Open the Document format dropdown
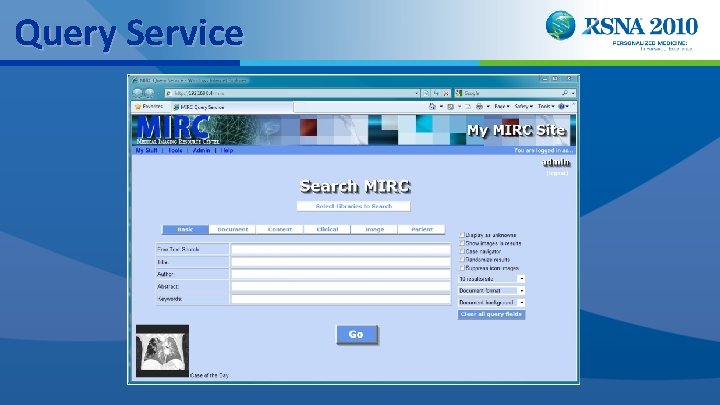The width and height of the screenshot is (720, 405). 491,291
